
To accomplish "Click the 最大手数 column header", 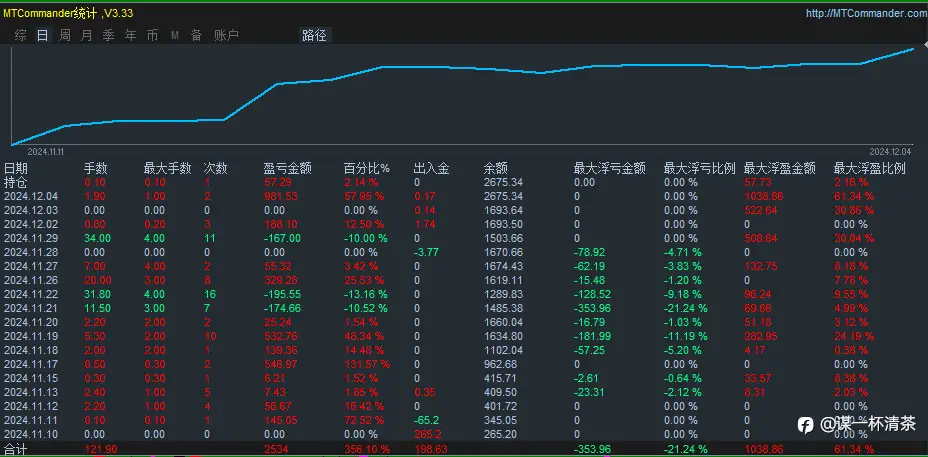I will tap(167, 169).
